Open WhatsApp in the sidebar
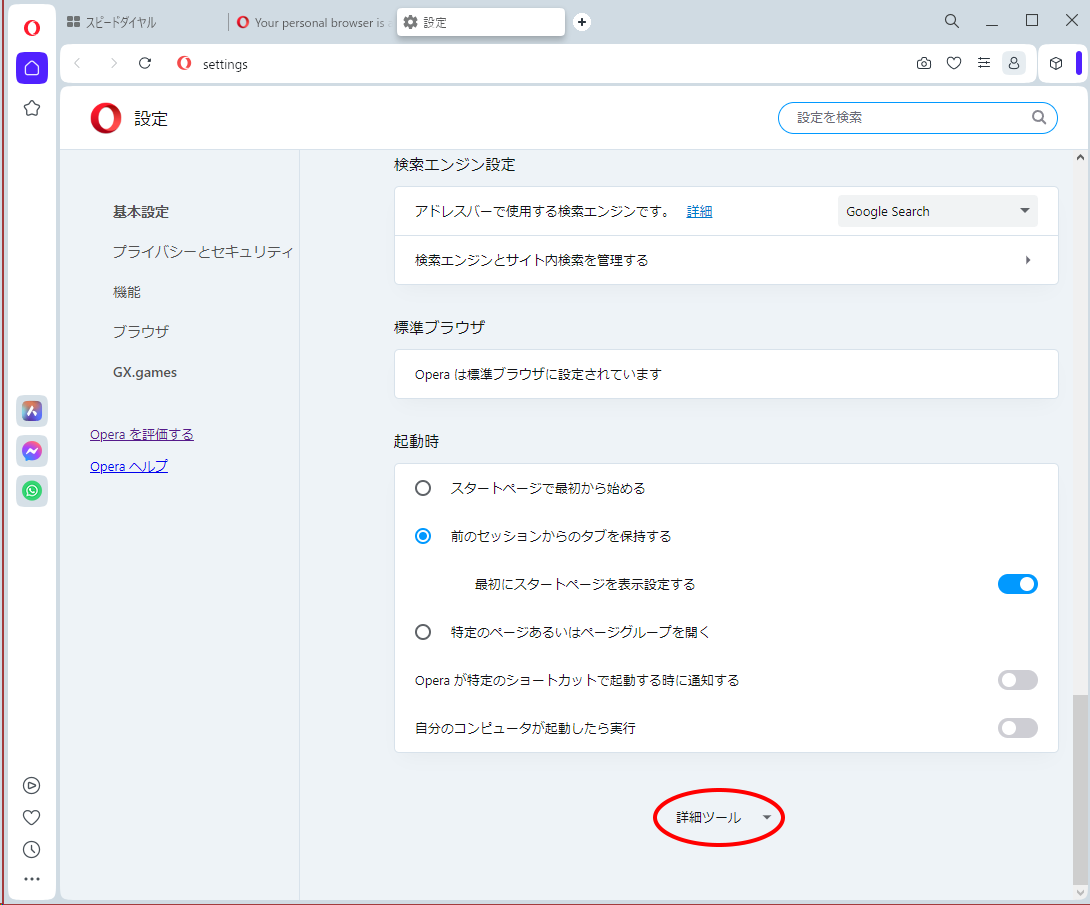The height and width of the screenshot is (905, 1090). pyautogui.click(x=32, y=491)
